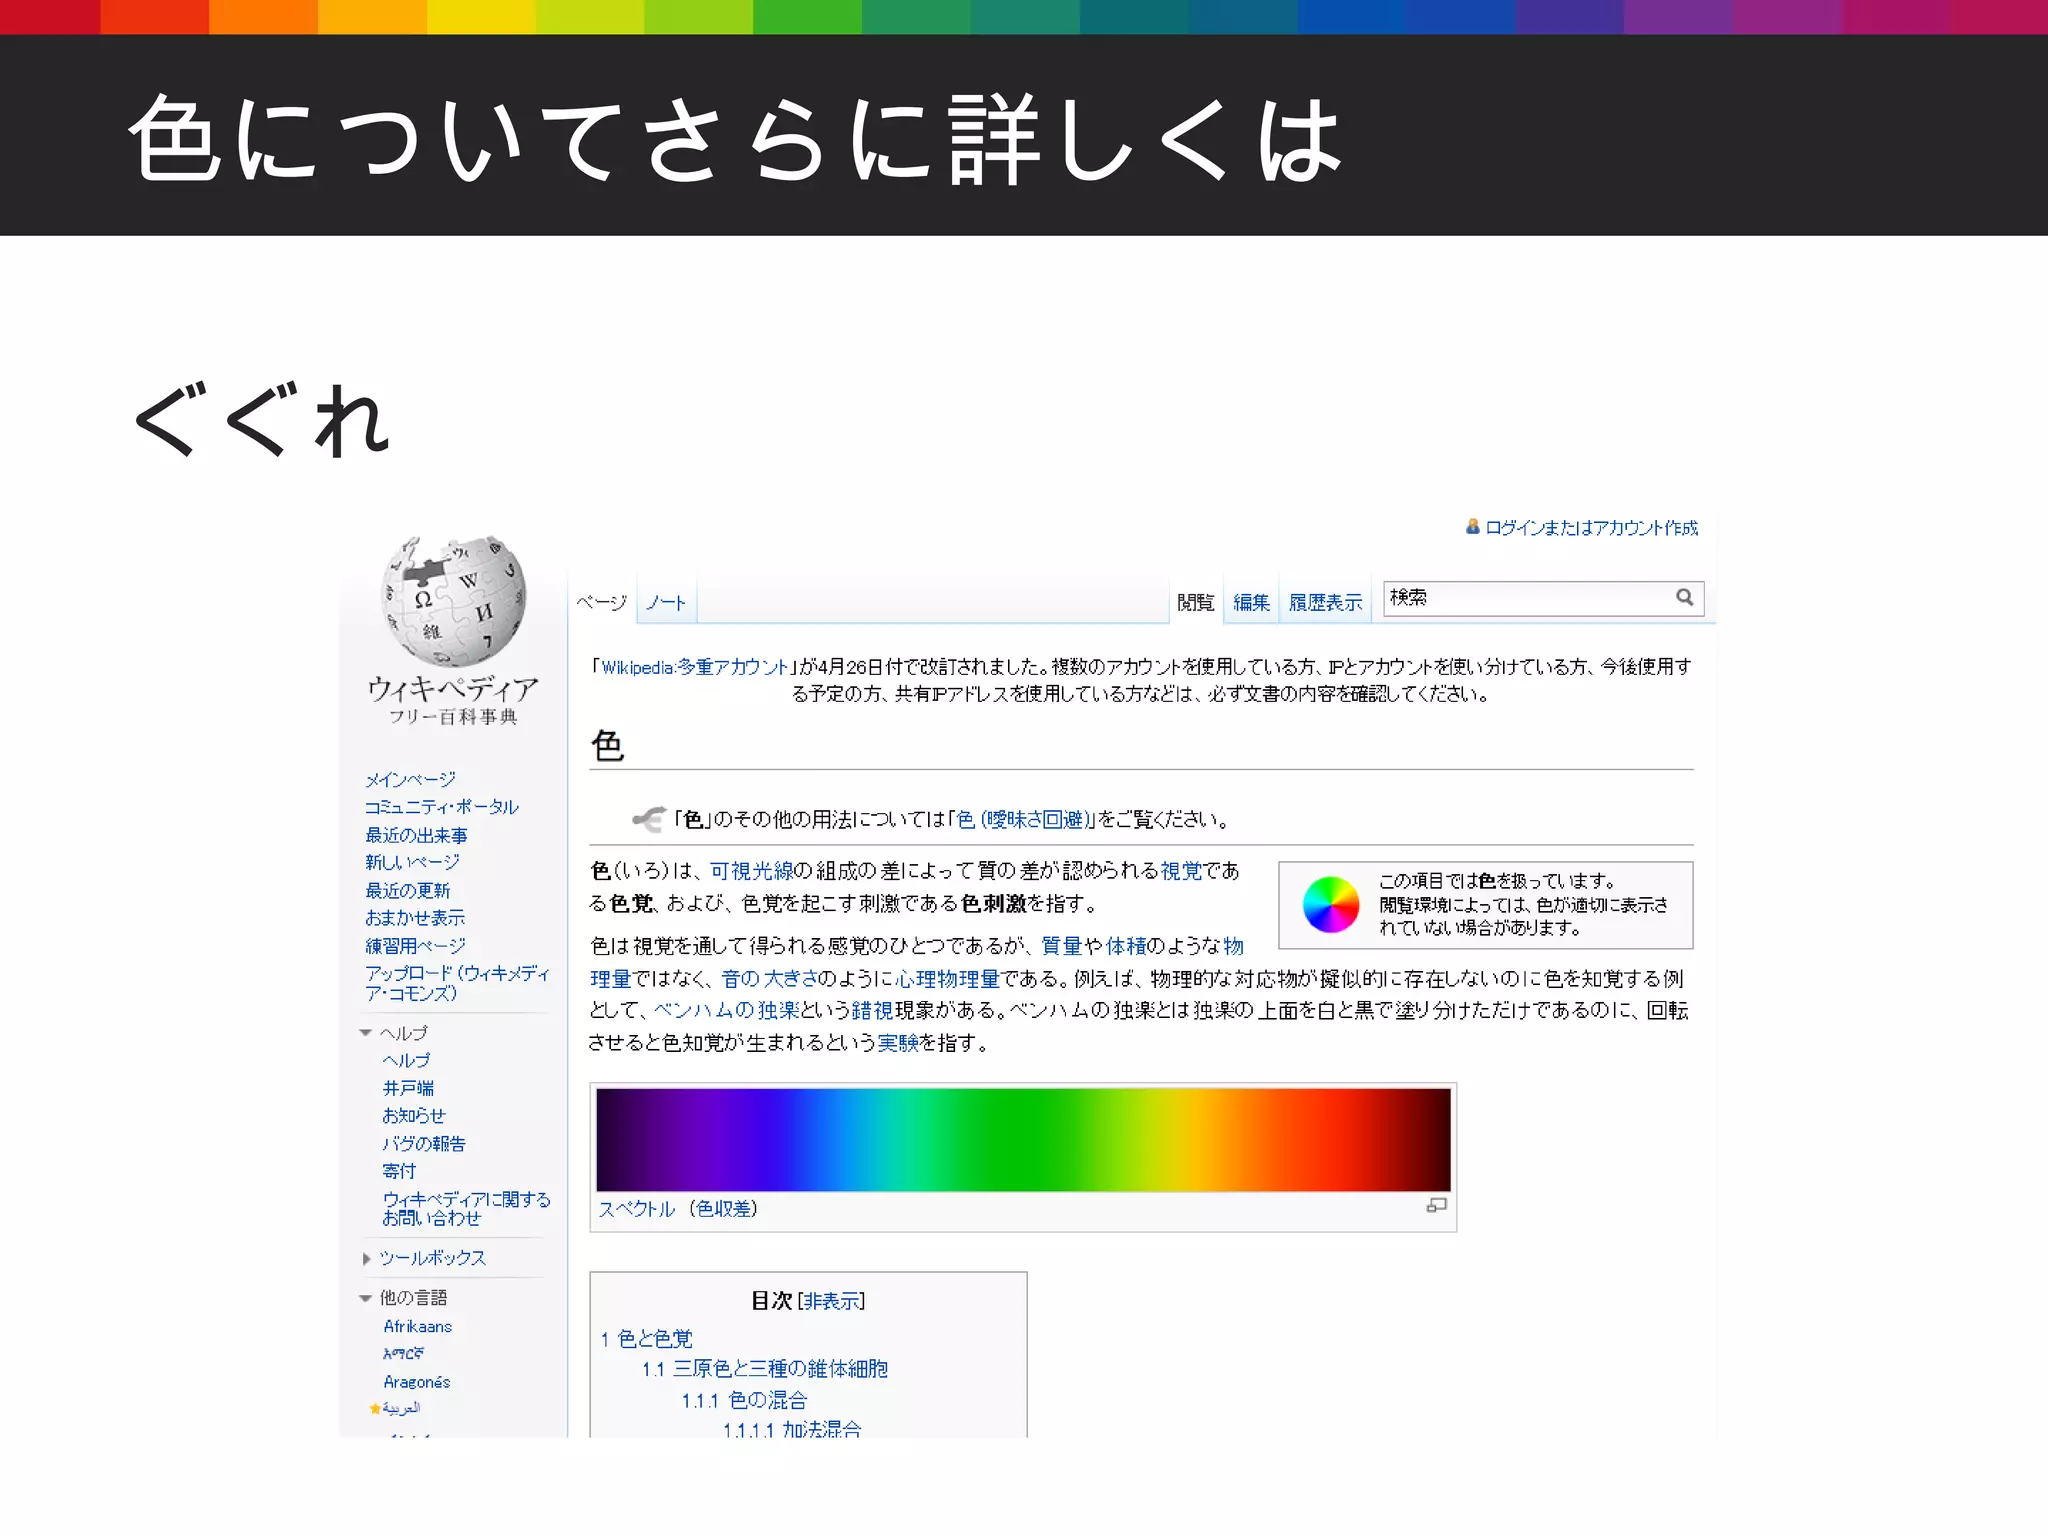
Task: Click ログインまたはアカウント作成 link
Action: (x=1592, y=527)
